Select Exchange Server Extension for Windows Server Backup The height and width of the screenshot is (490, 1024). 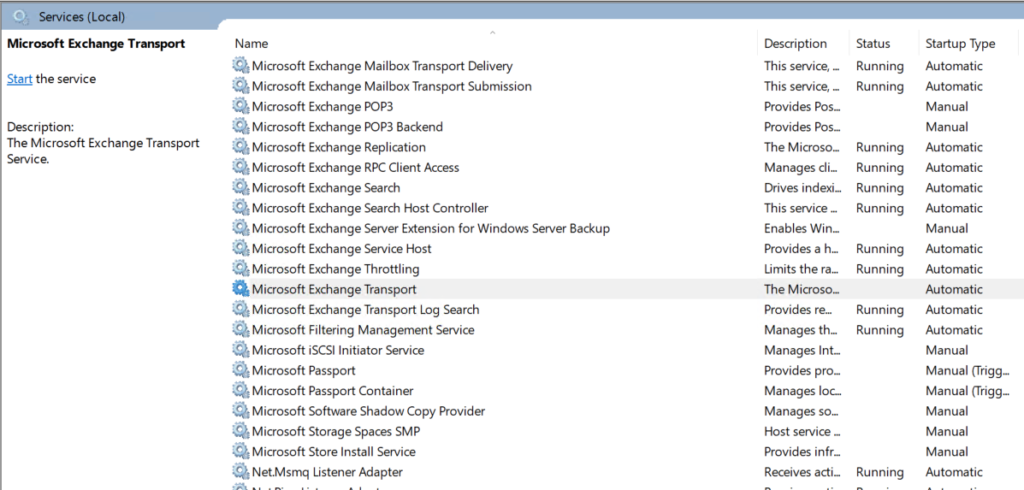tap(431, 228)
